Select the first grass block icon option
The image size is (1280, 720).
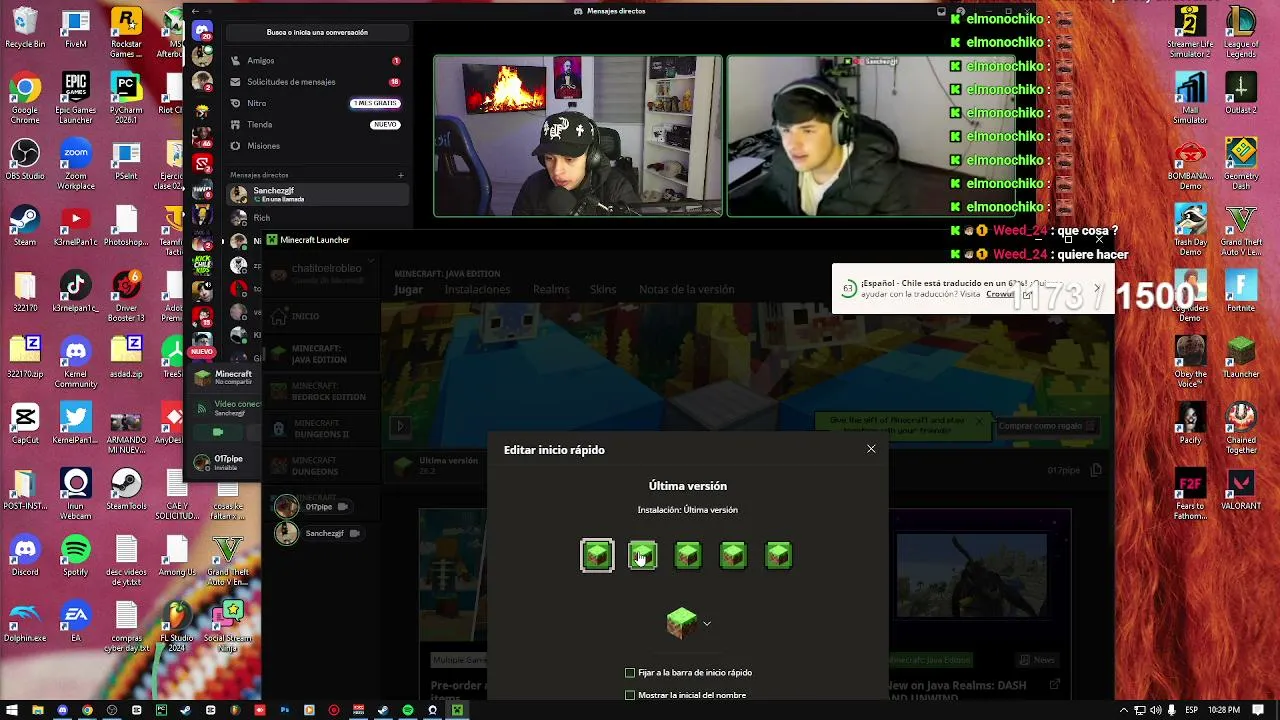click(597, 555)
